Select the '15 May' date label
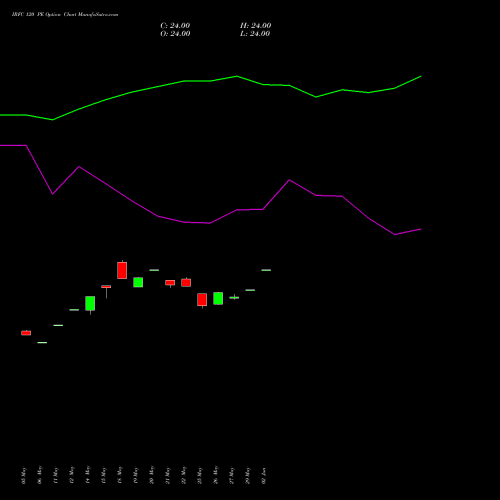This screenshot has width=500, height=500. pyautogui.click(x=104, y=476)
